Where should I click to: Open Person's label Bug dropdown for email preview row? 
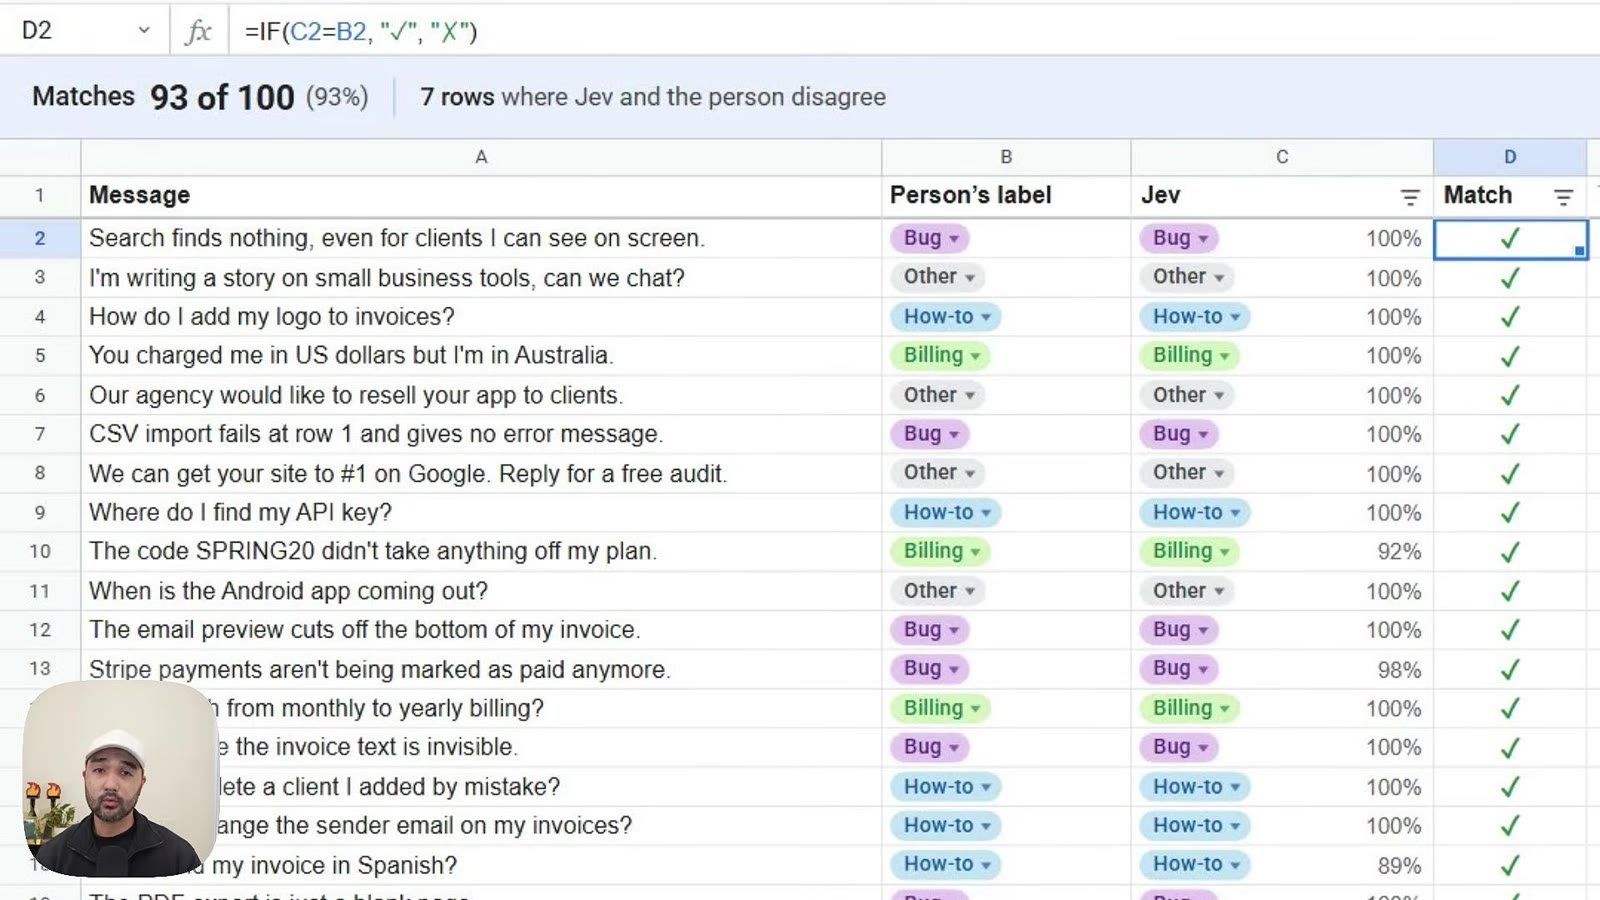point(931,630)
